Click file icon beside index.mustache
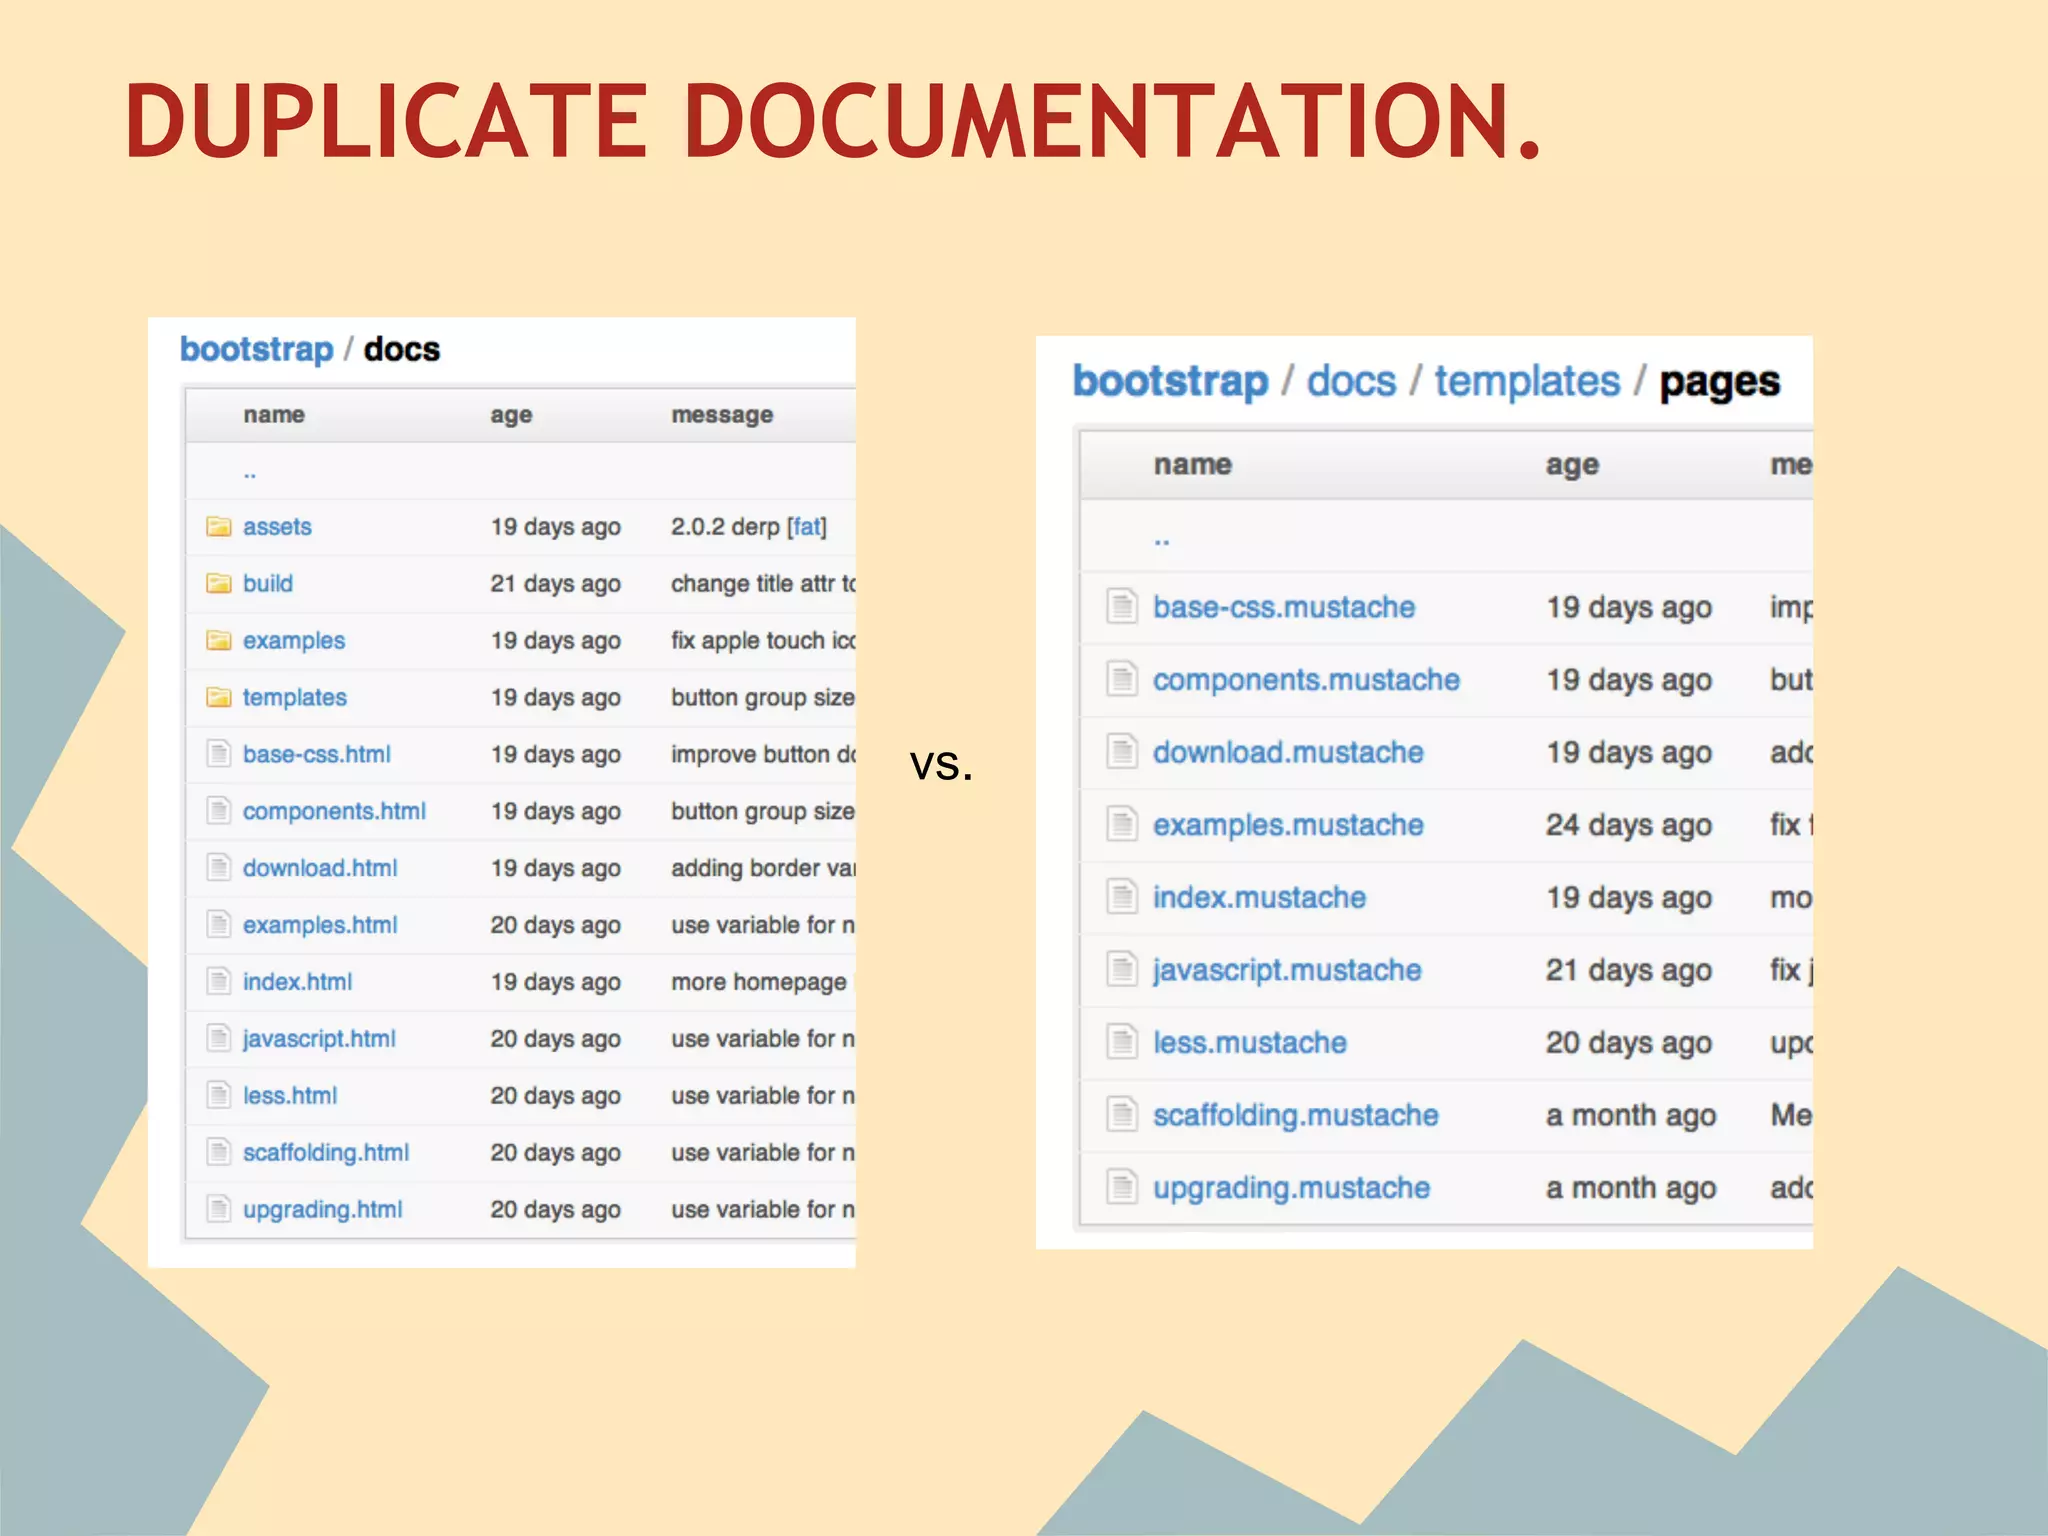Screen dimensions: 2048x1536 pyautogui.click(x=1122, y=897)
